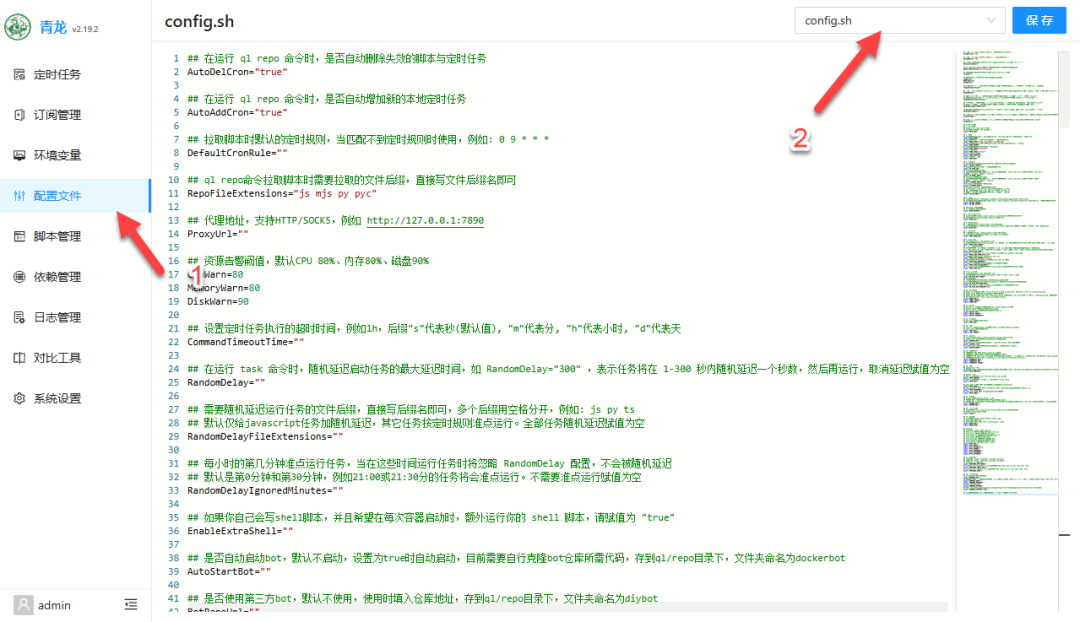Open the 环境变量 menu item
1080x622 pixels.
tap(75, 156)
